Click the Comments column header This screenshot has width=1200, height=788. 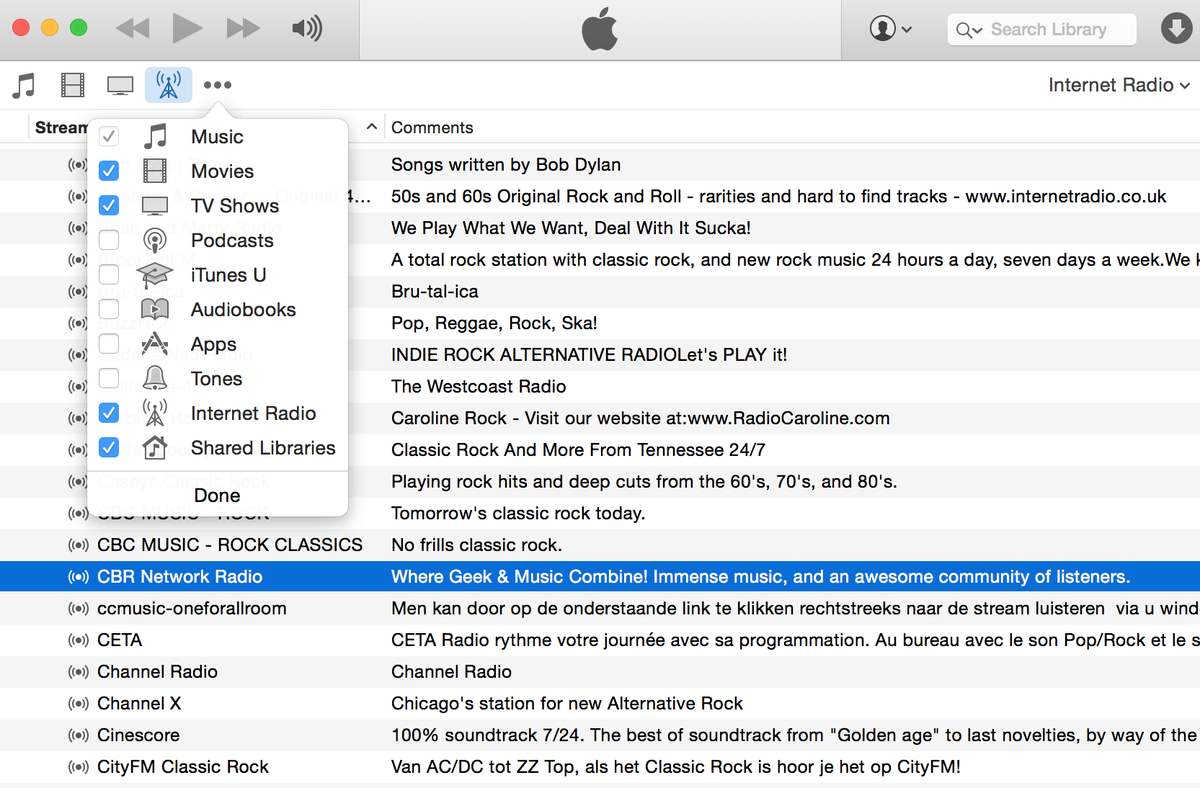pos(432,127)
